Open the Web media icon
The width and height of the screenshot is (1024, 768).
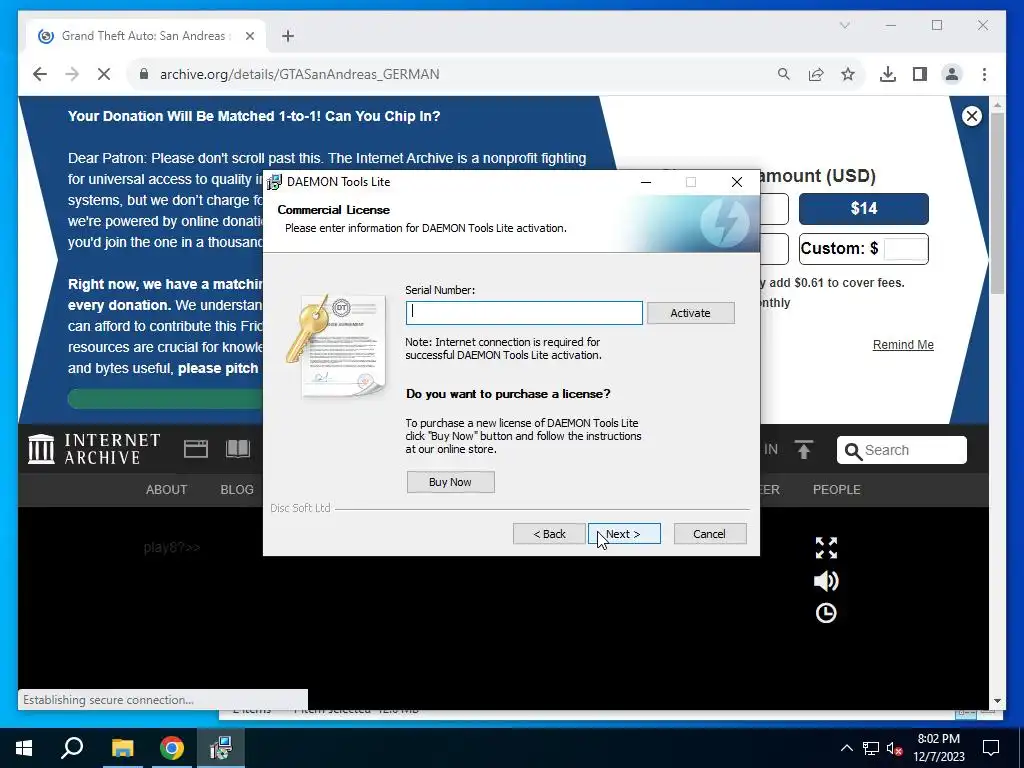tap(195, 449)
